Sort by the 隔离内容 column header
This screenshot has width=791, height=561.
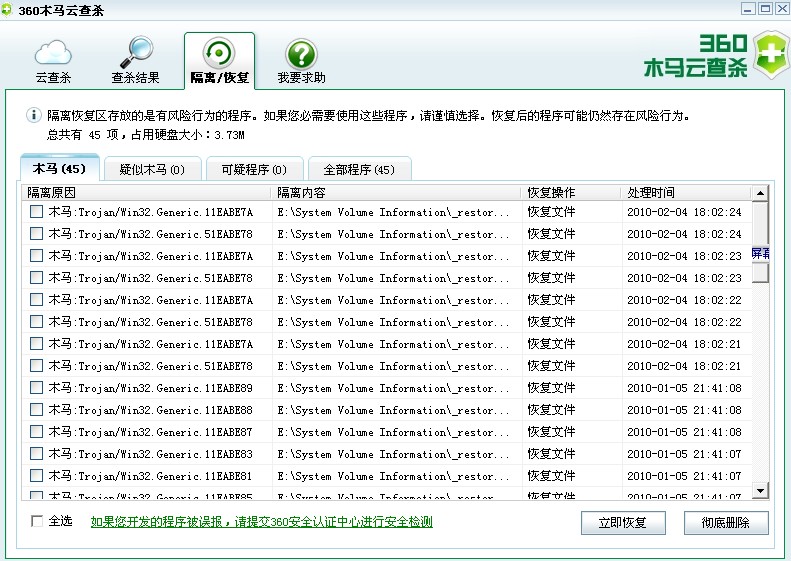(x=396, y=192)
